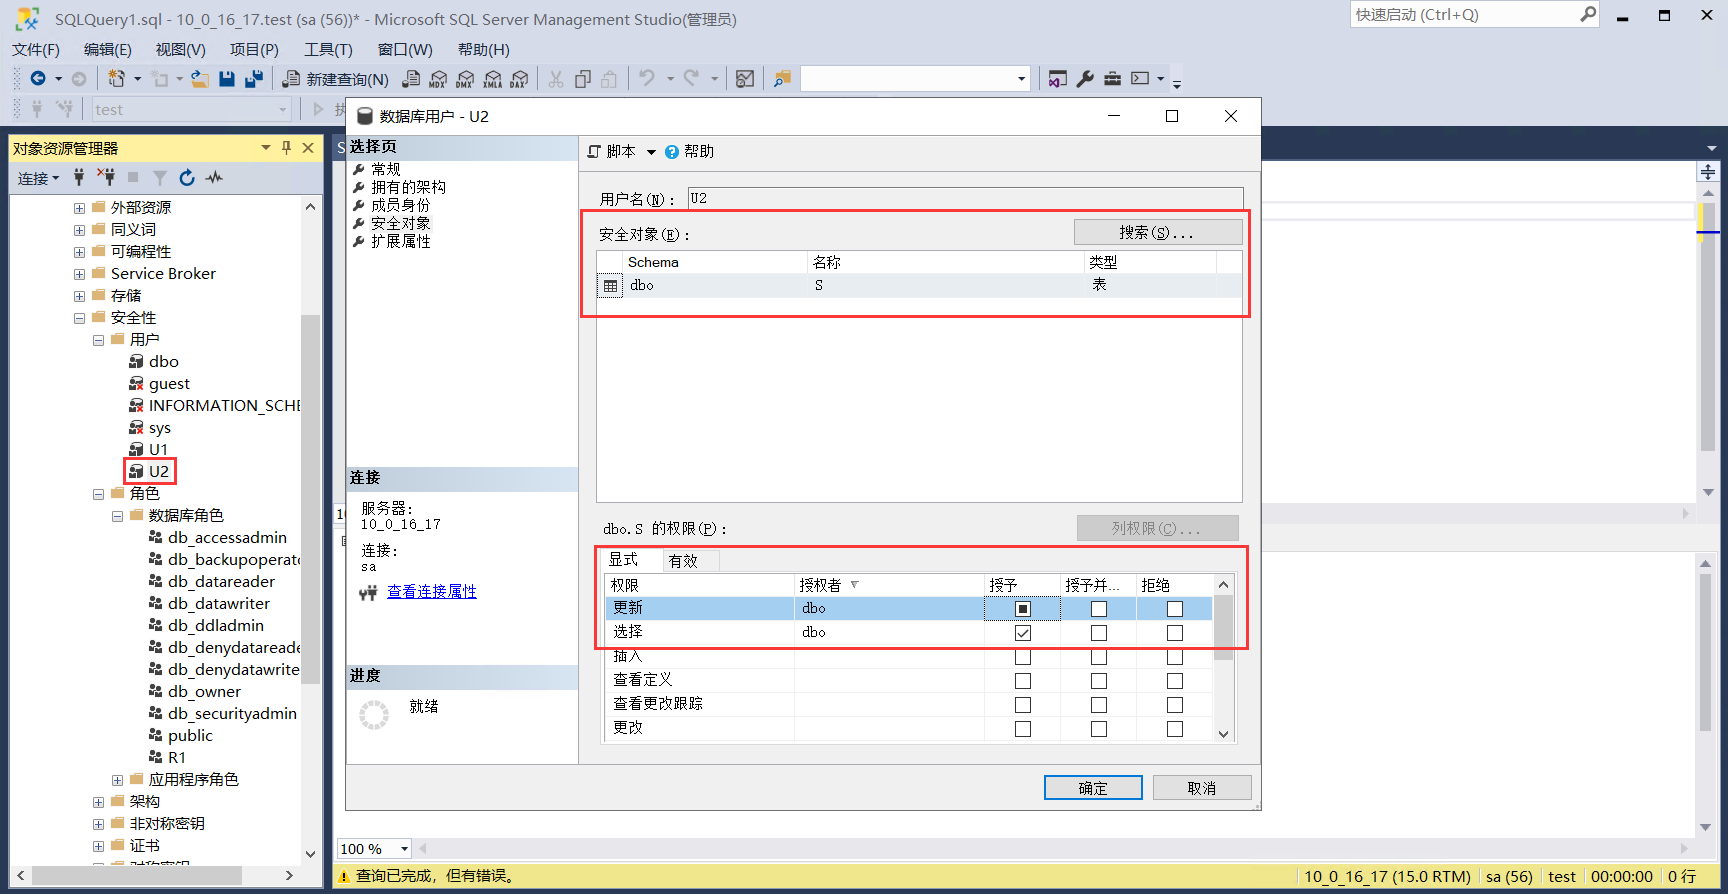Viewport: 1728px width, 894px height.
Task: Click the activity monitor pulse icon in Object Explorer
Action: [214, 177]
